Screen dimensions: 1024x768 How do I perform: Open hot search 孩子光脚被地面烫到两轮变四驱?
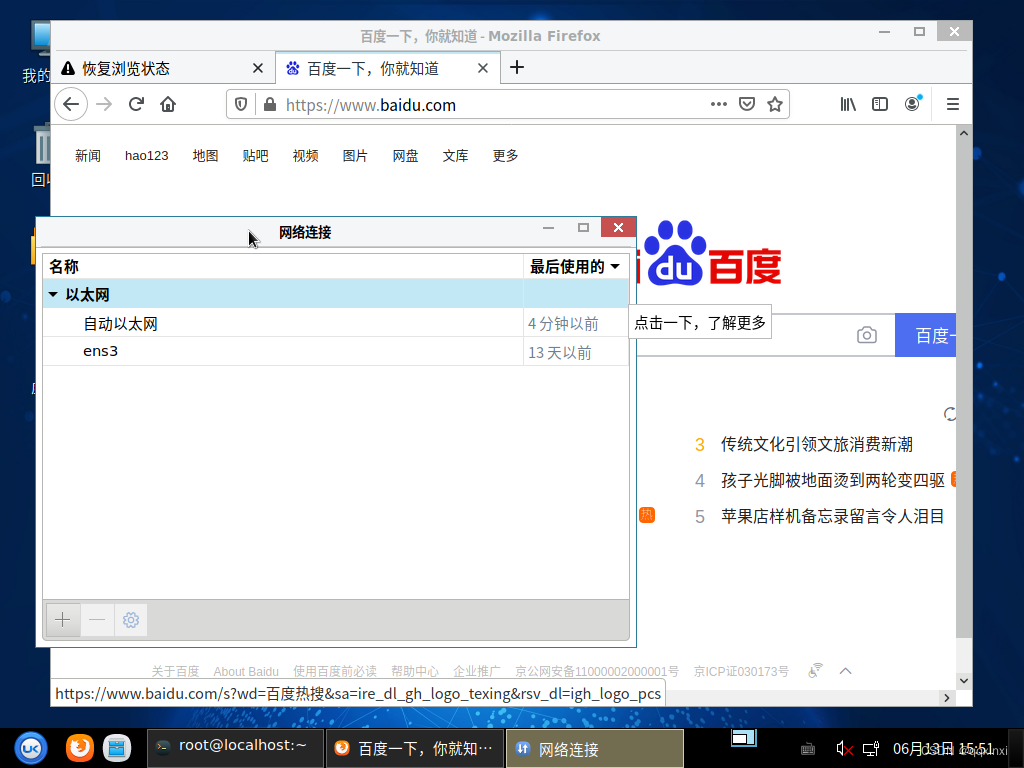(x=833, y=481)
